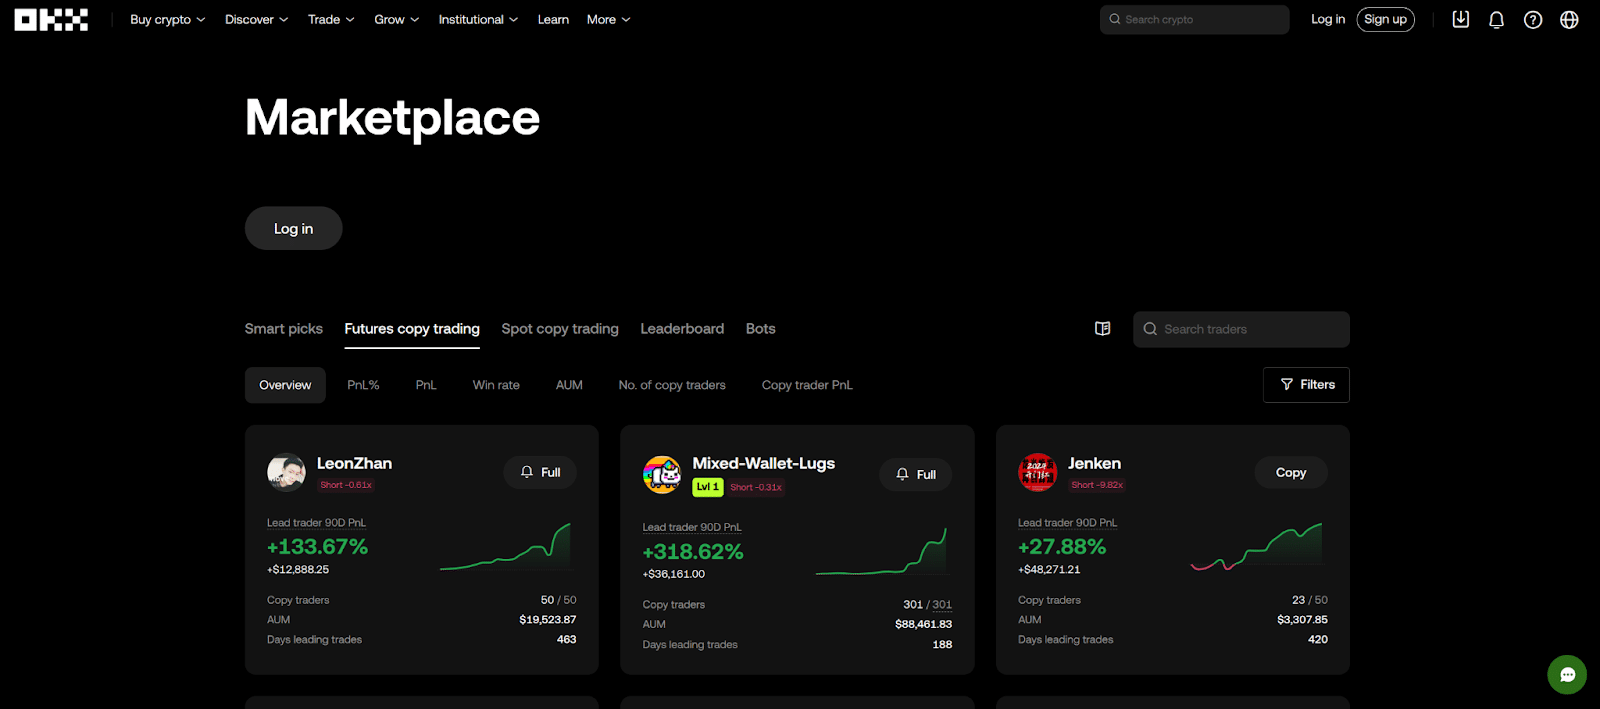Click Mixed-Wallet-Lugs PnL chart
This screenshot has height=709, width=1600.
pyautogui.click(x=881, y=552)
